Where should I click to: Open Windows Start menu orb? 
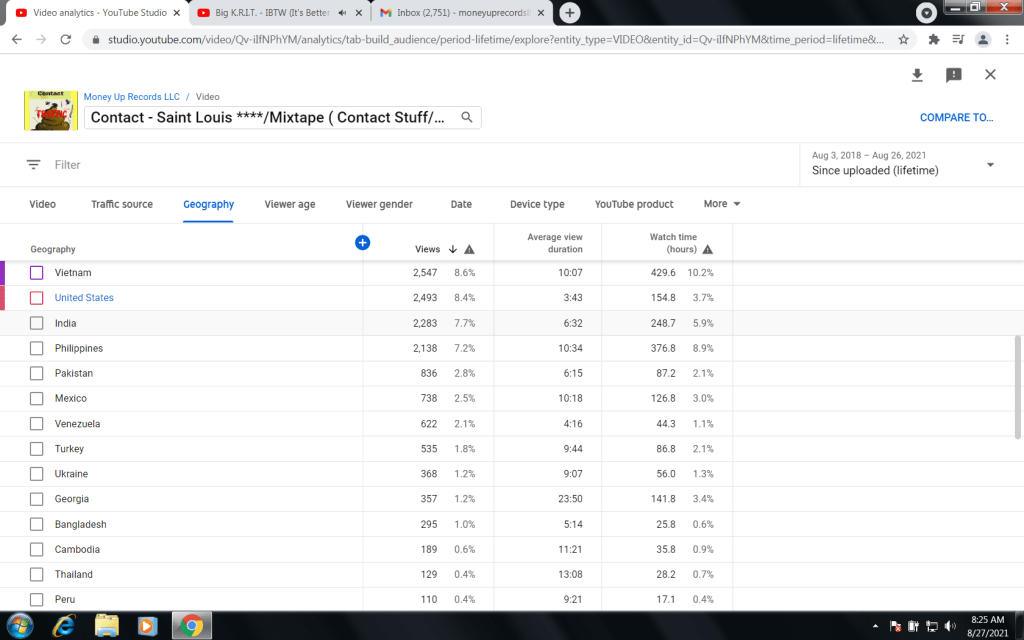pos(20,626)
